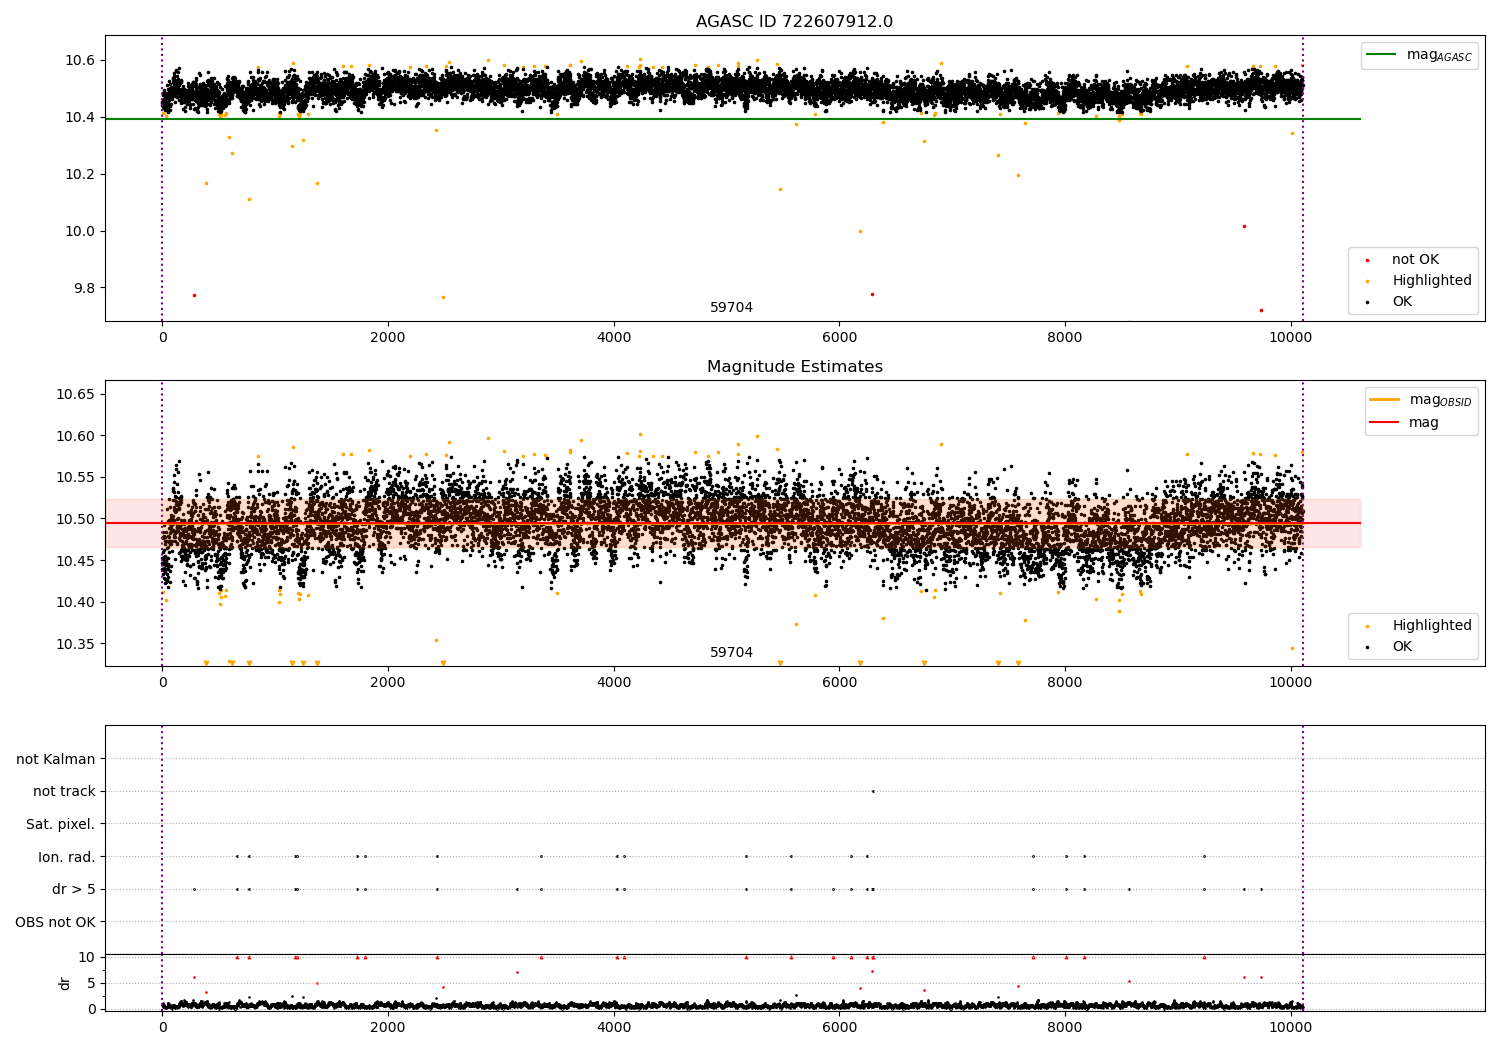Select the 'dr > 5' row label

pos(74,890)
